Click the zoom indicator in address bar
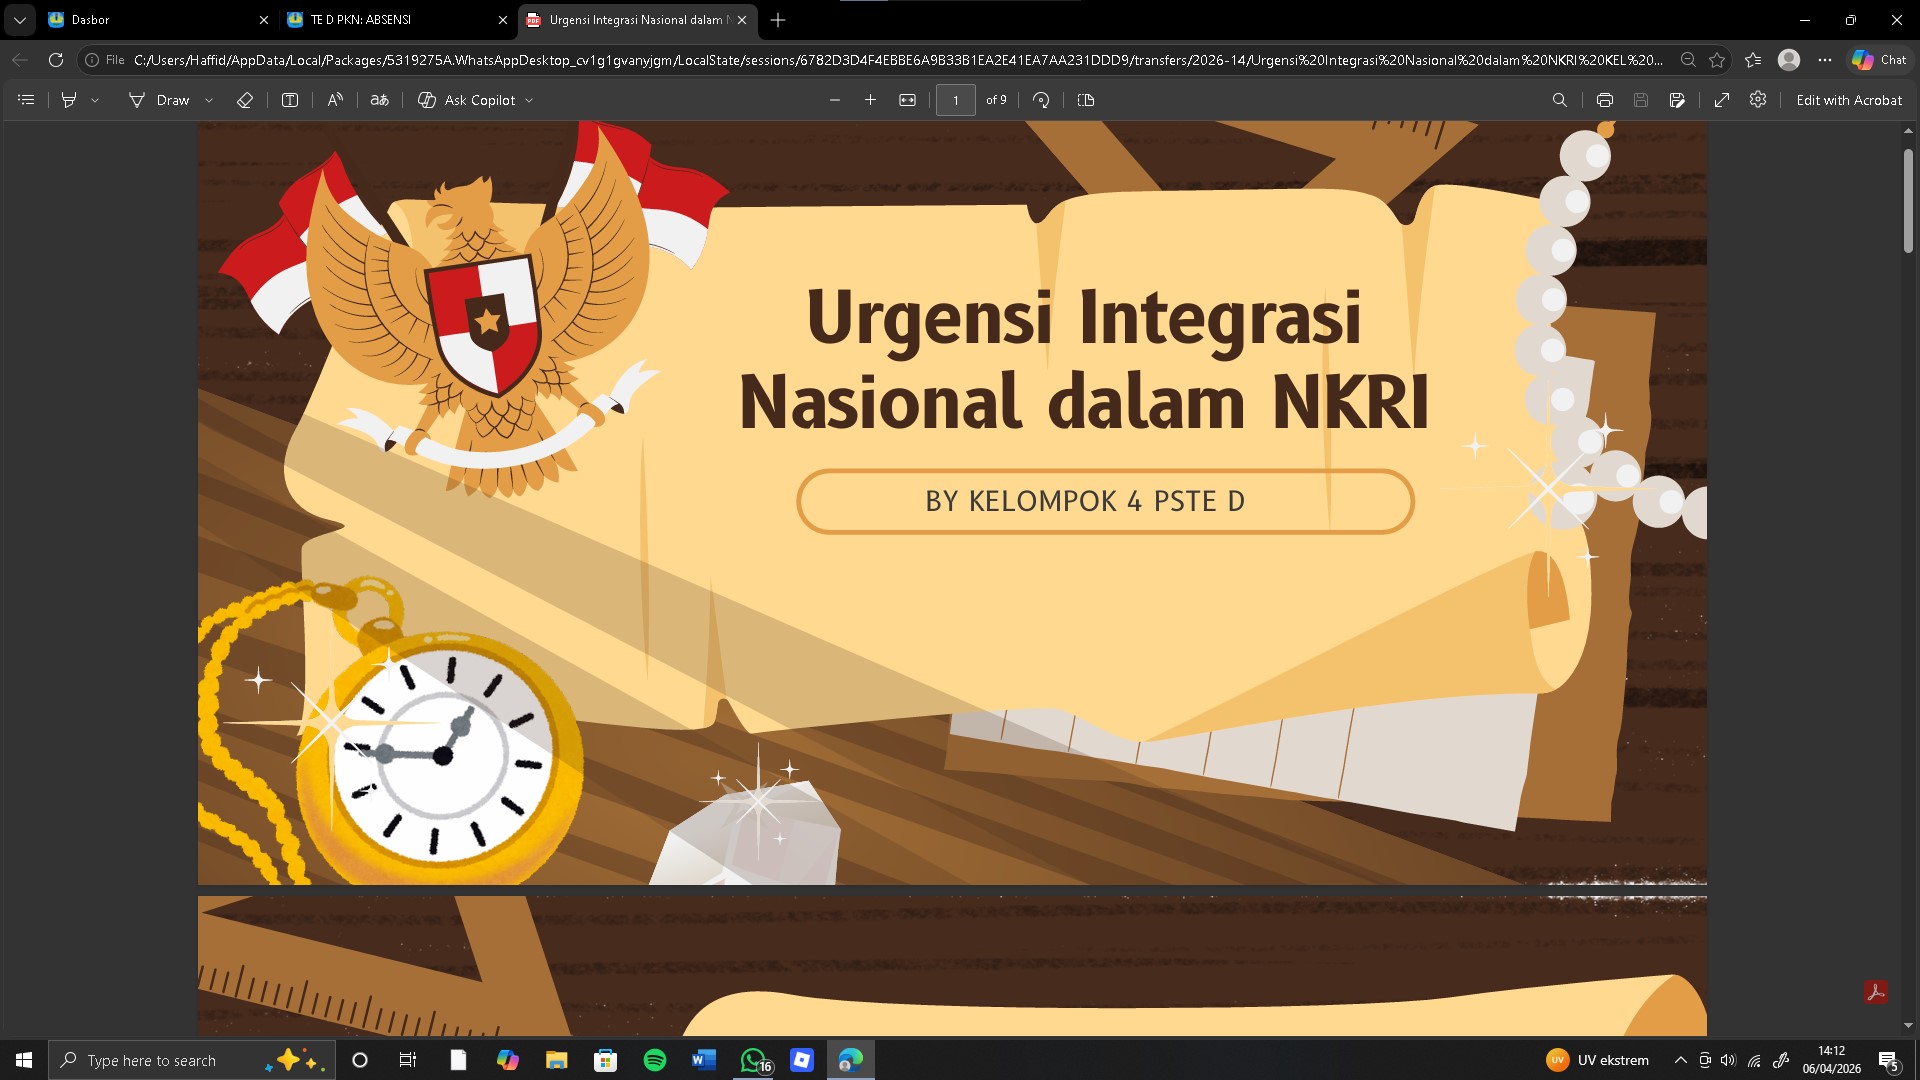The height and width of the screenshot is (1080, 1920). pyautogui.click(x=1688, y=60)
